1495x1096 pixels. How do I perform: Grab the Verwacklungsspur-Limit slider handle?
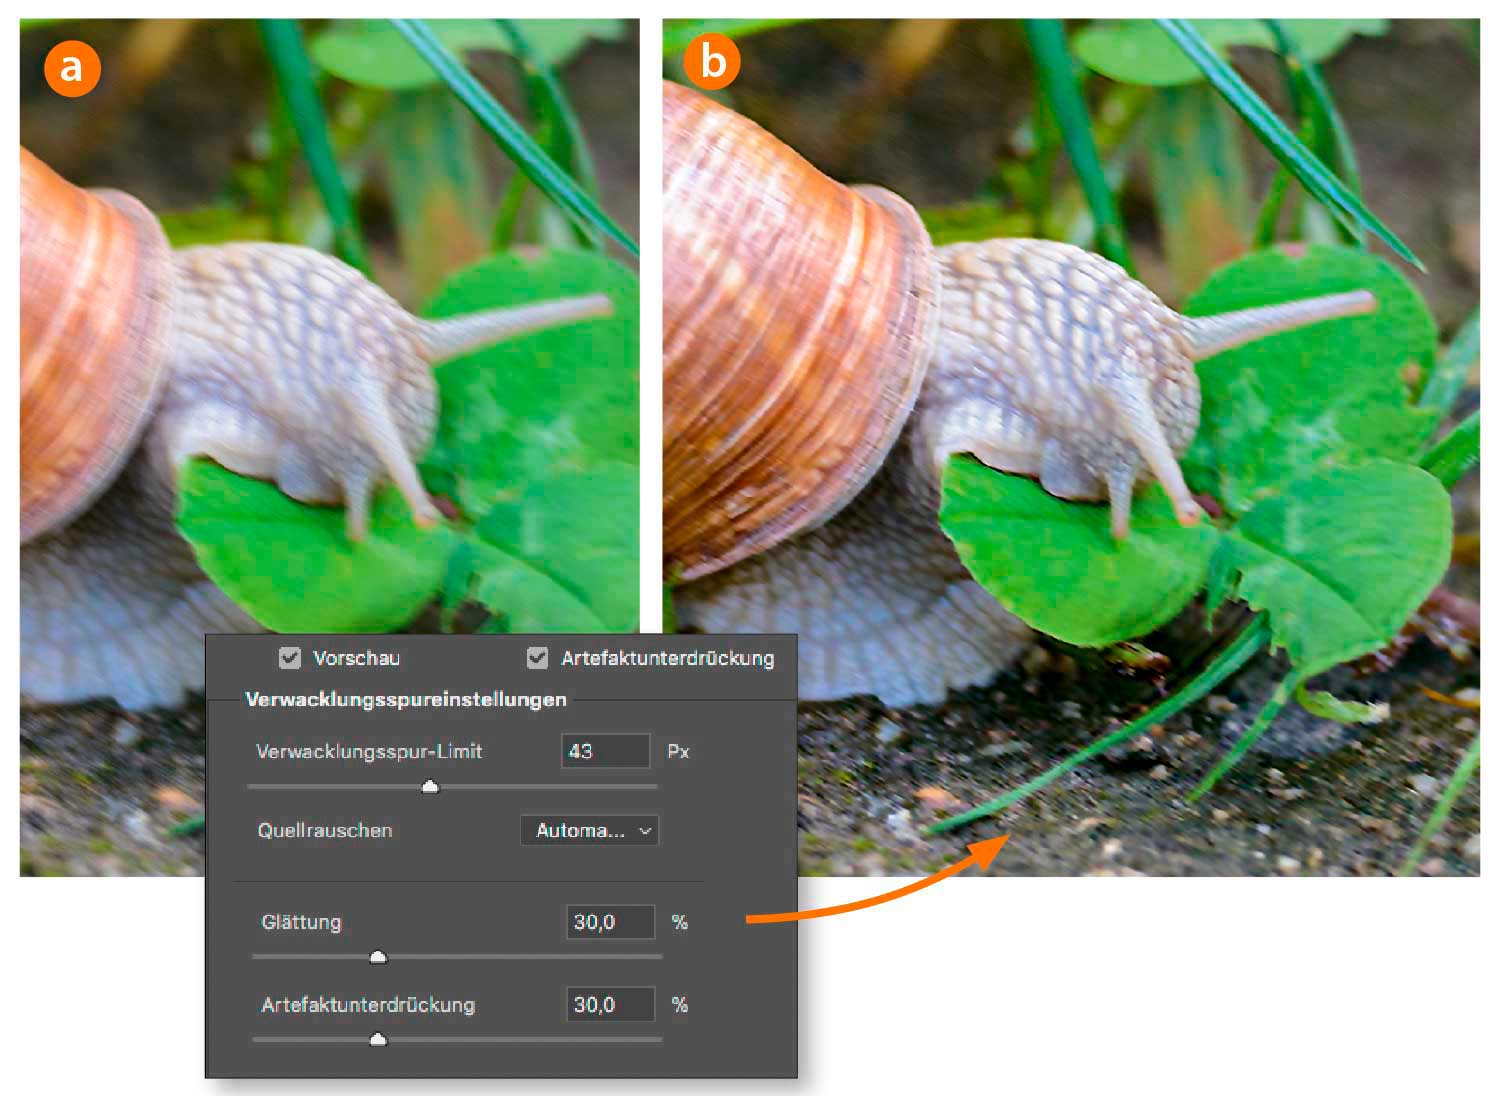[x=430, y=787]
